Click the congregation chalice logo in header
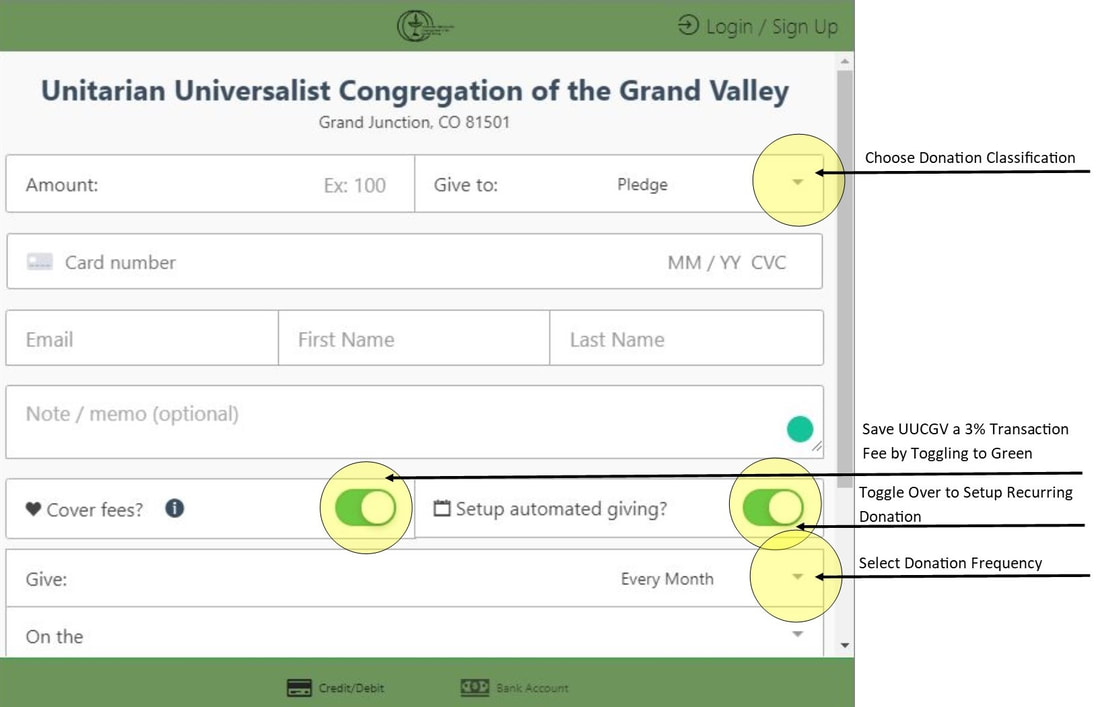This screenshot has width=1100, height=707. click(425, 27)
